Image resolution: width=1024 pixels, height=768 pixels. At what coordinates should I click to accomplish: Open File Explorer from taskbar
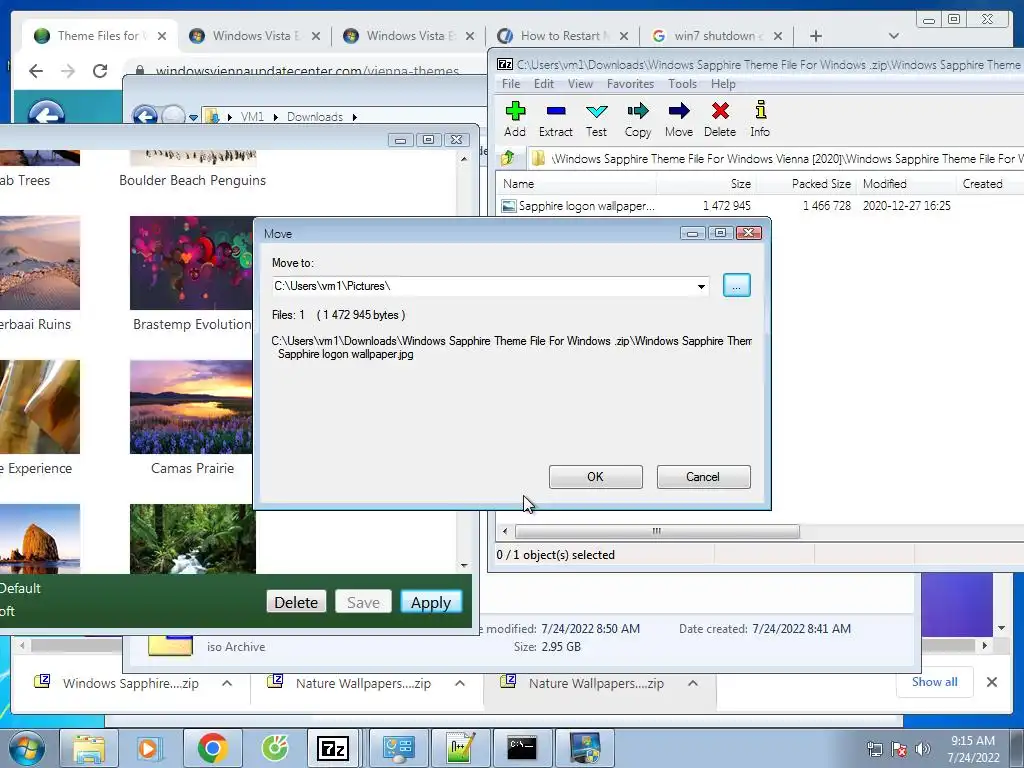pyautogui.click(x=88, y=748)
